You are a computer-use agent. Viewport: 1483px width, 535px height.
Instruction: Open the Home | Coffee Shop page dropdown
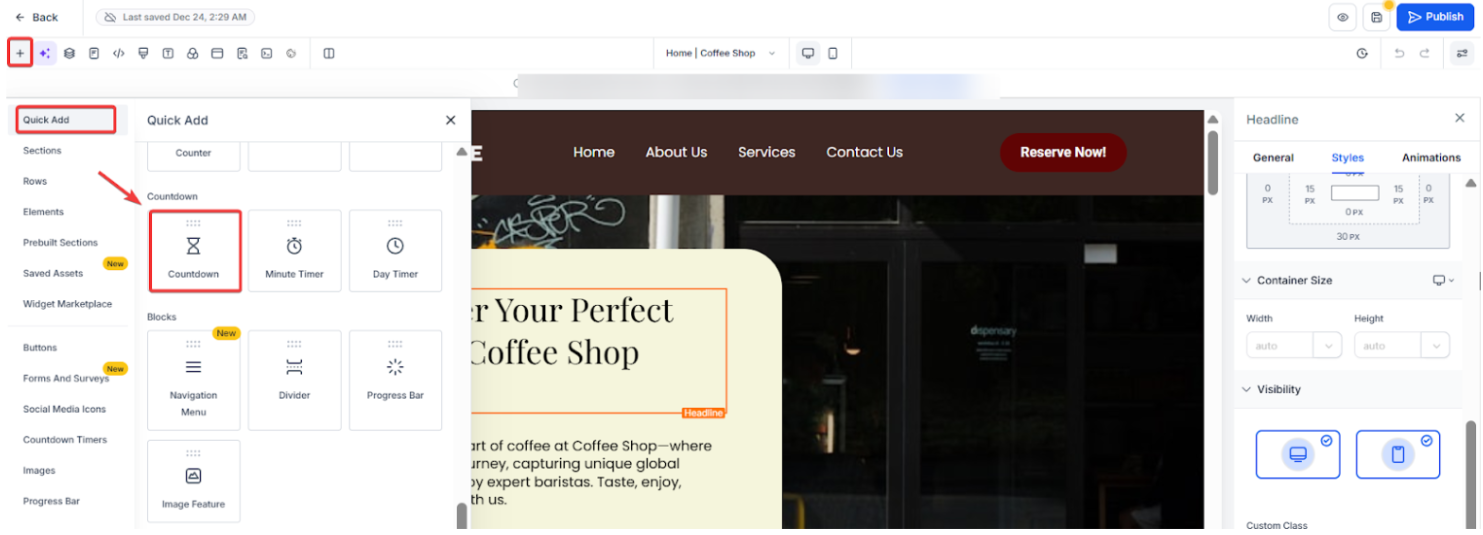[720, 53]
